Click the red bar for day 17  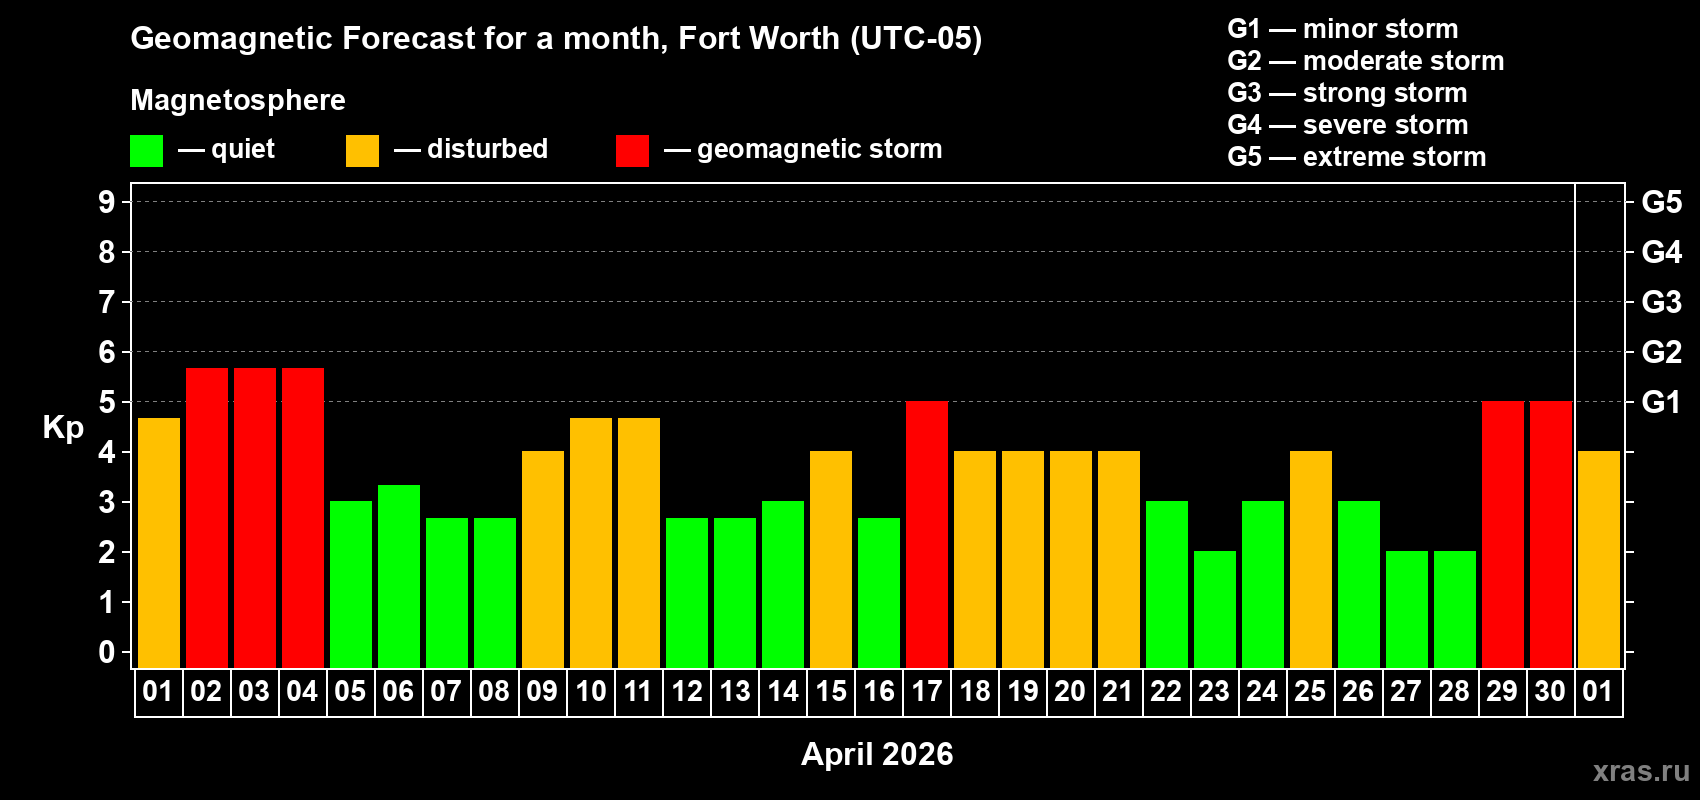coord(927,535)
